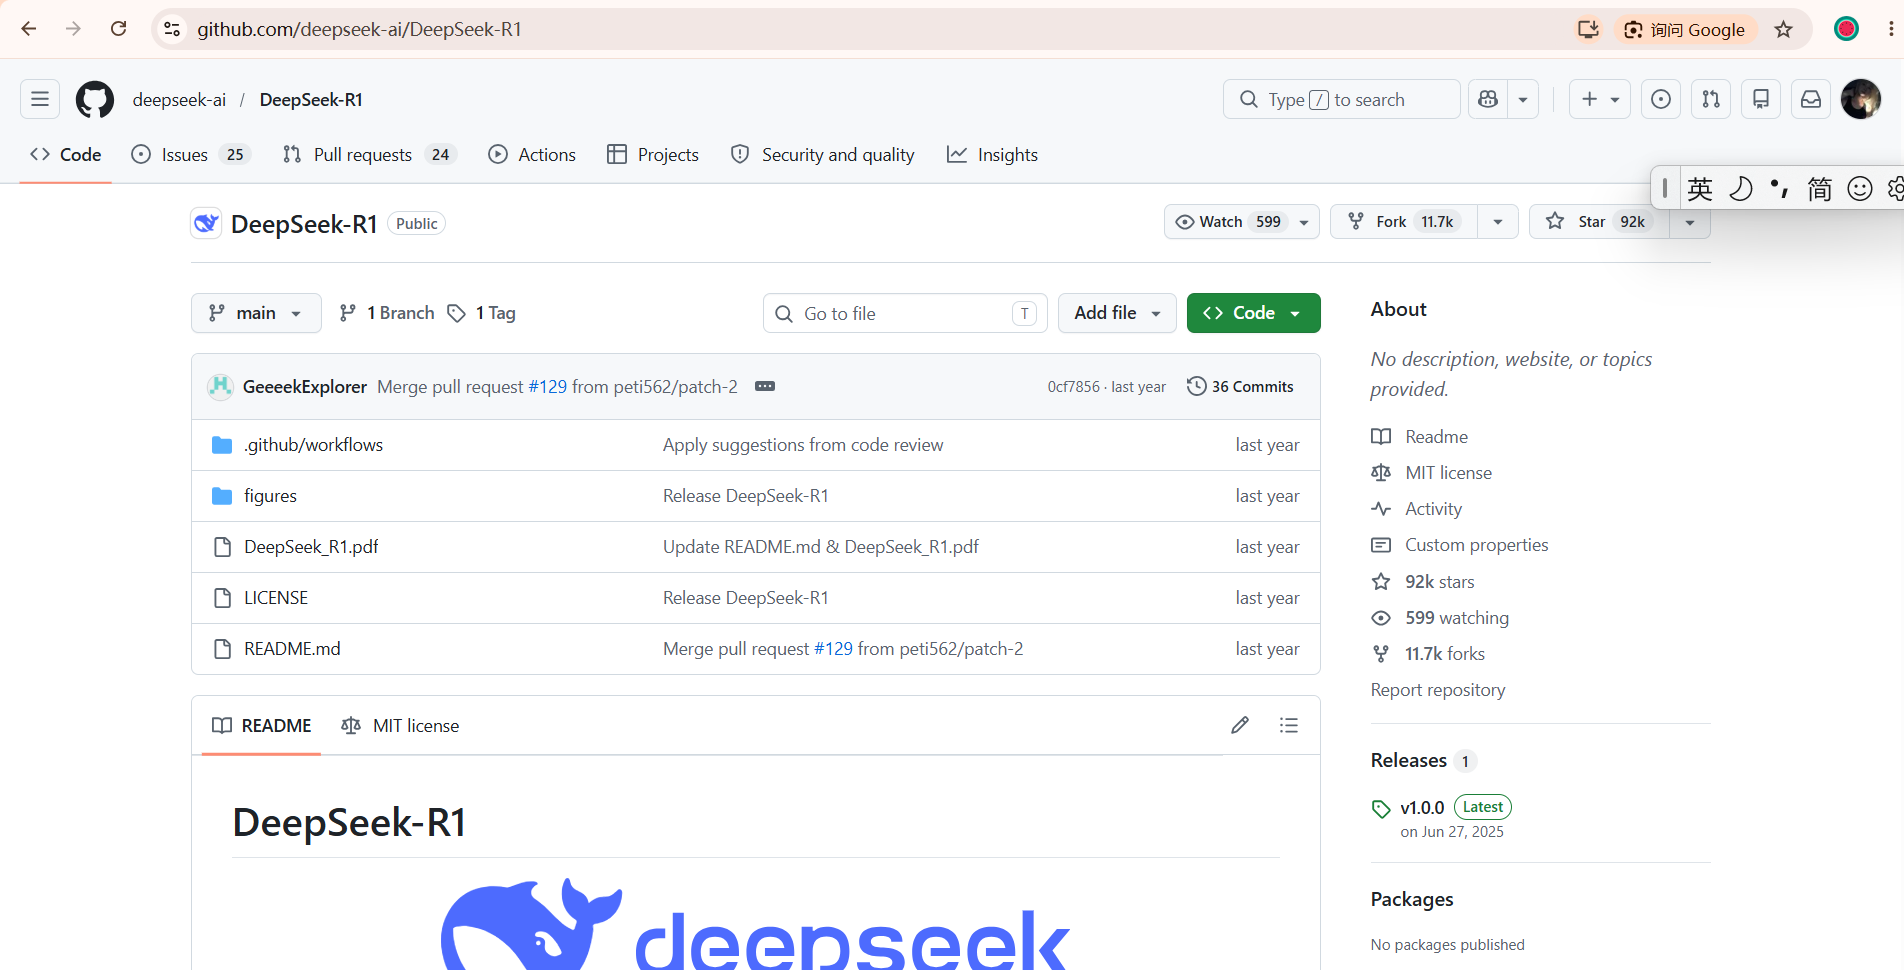Toggle IME simplified Chinese character icon

1820,188
